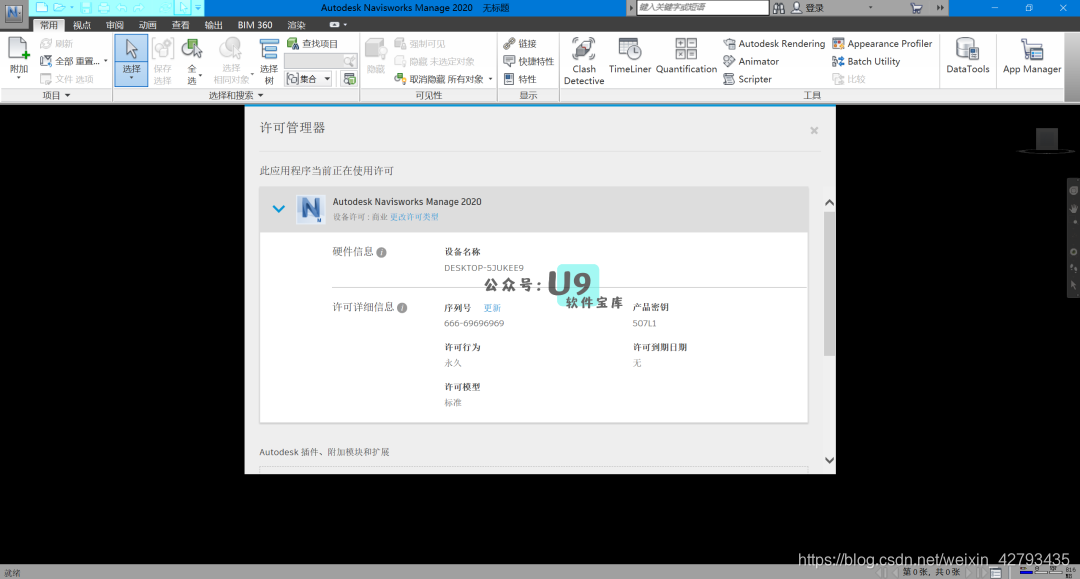Open the Review (审阅) tab
1080x579 pixels.
[x=115, y=25]
